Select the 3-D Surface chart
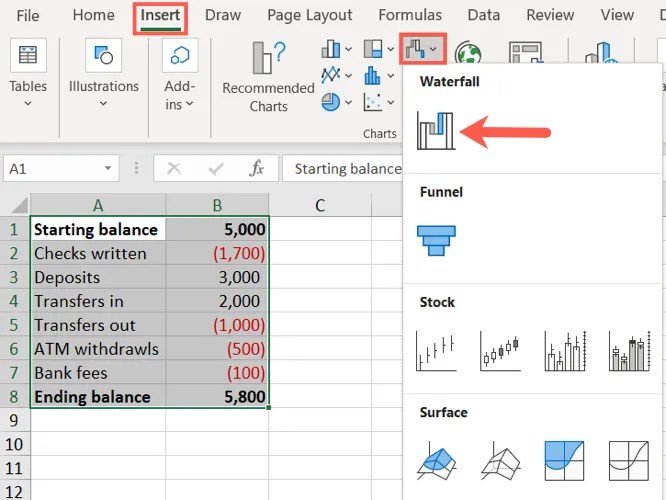The width and height of the screenshot is (666, 500). click(436, 461)
